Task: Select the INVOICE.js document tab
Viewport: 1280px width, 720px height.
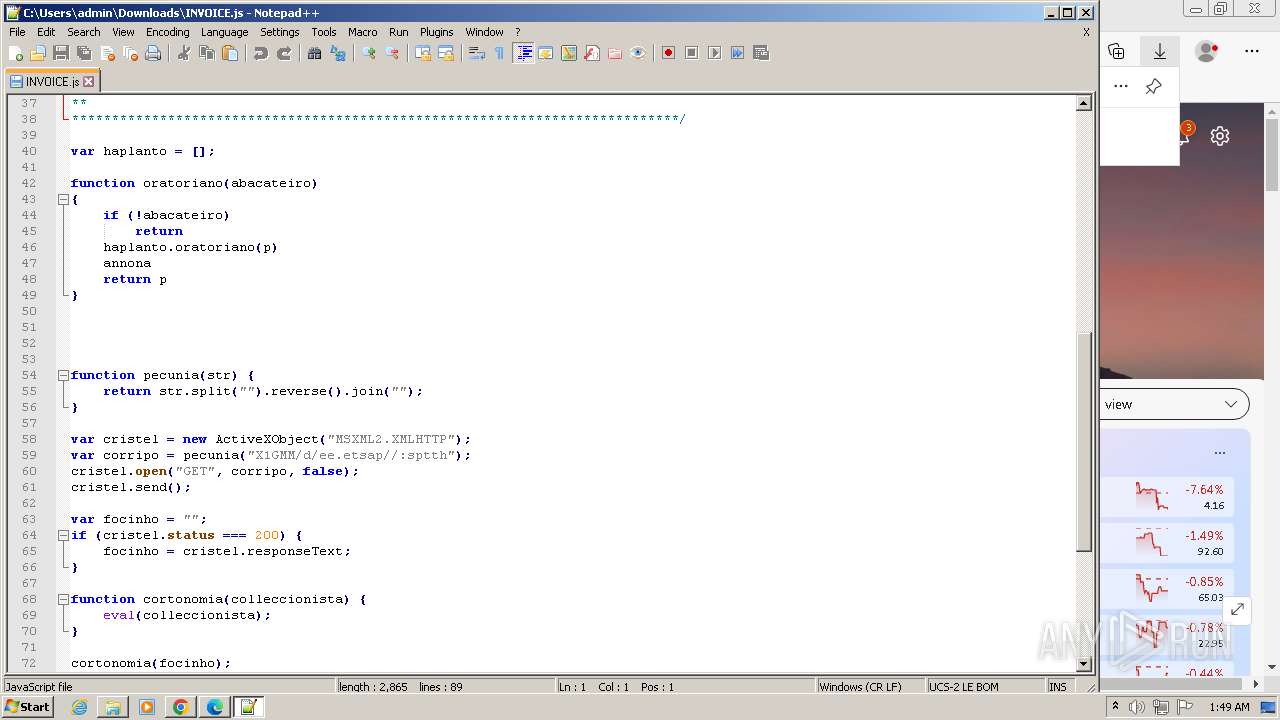Action: [52, 82]
